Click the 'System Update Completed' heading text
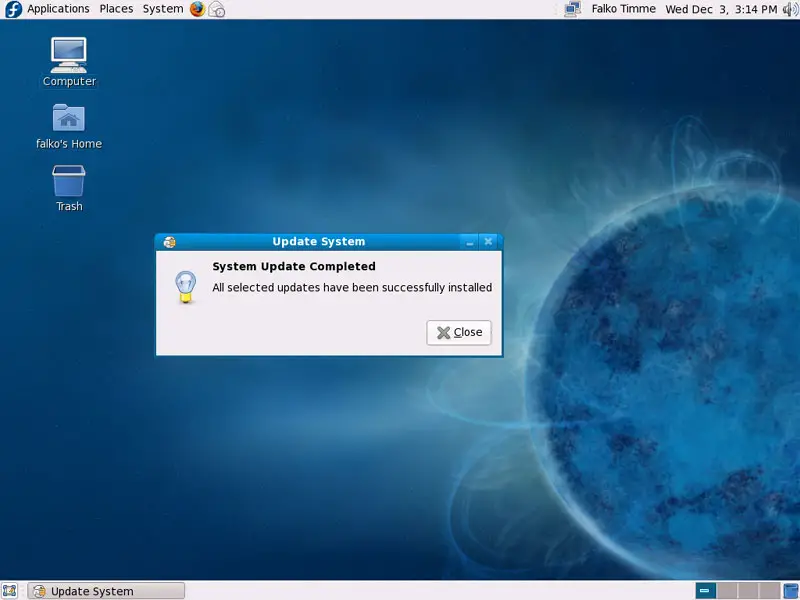Image resolution: width=800 pixels, height=600 pixels. (294, 266)
